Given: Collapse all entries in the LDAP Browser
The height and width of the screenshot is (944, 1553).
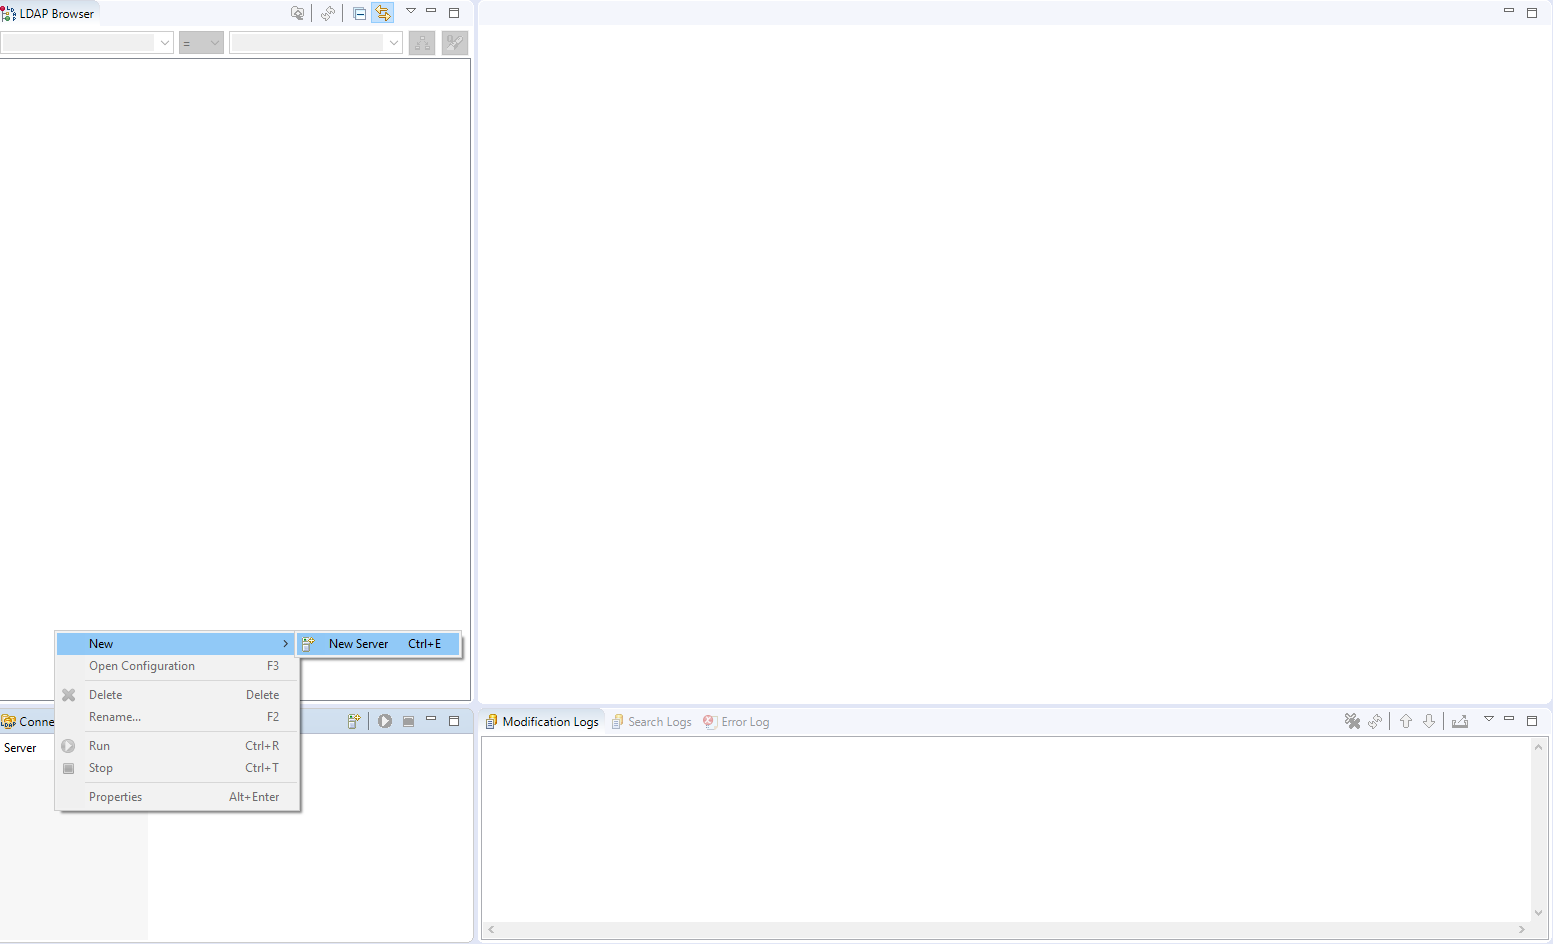Looking at the screenshot, I should point(359,13).
